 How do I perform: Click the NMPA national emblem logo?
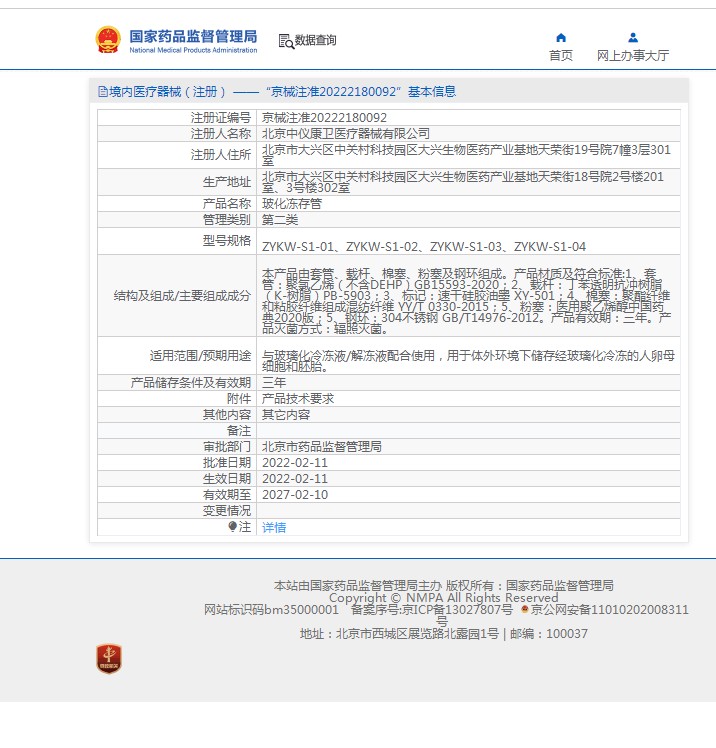[108, 40]
